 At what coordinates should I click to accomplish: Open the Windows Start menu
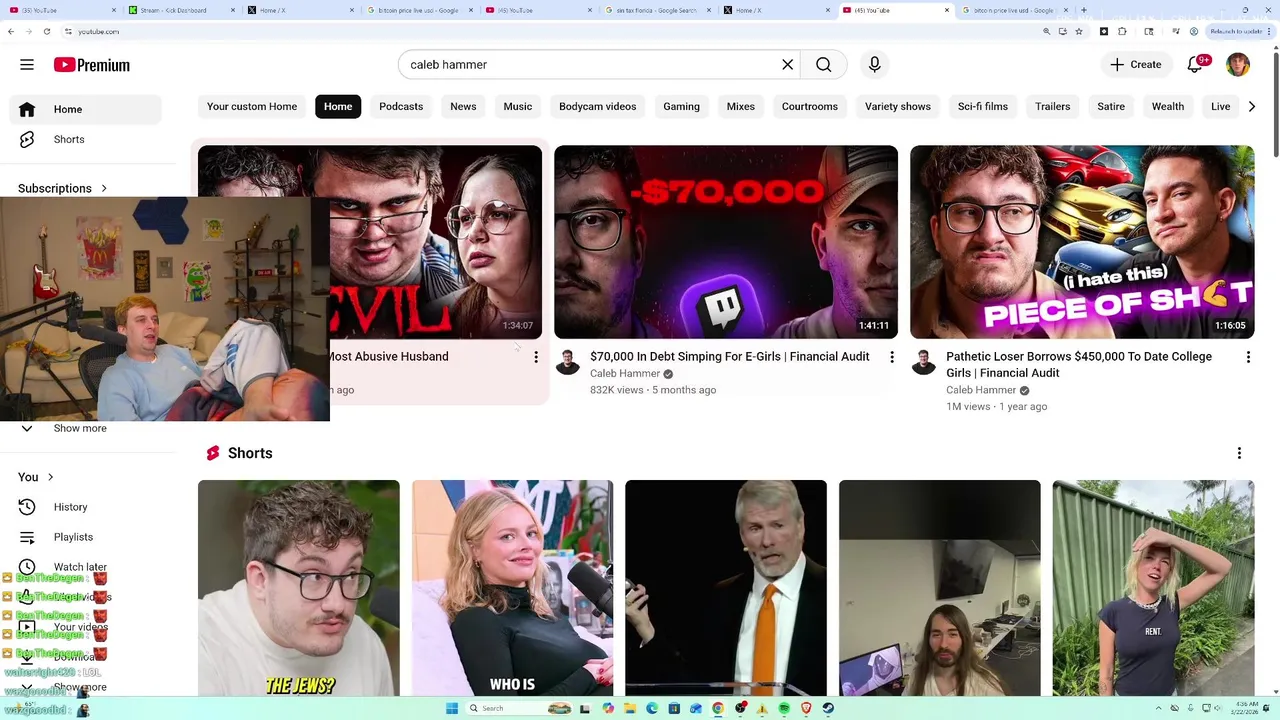pyautogui.click(x=452, y=708)
